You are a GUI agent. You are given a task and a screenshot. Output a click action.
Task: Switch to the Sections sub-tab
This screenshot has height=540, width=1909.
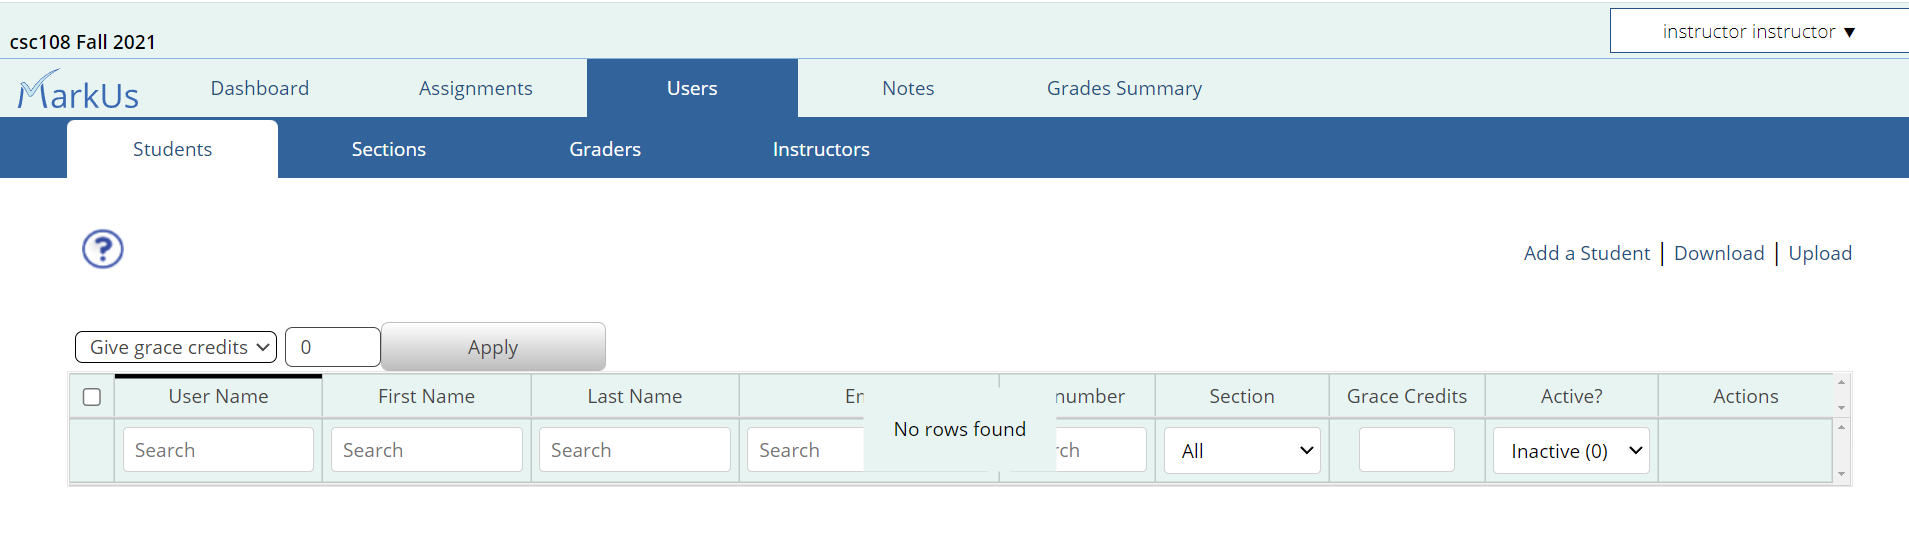tap(389, 149)
